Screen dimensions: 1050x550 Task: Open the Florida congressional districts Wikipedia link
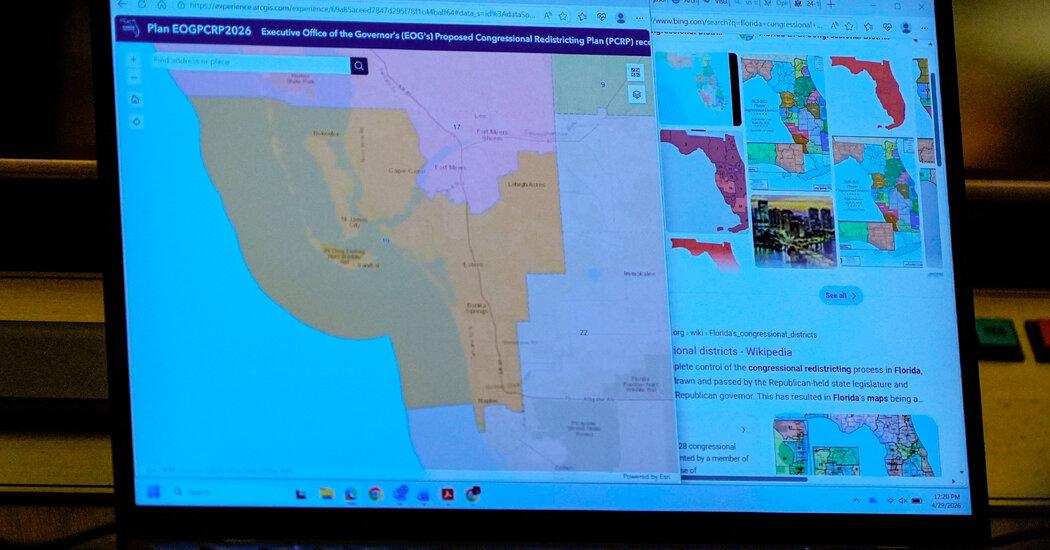click(732, 352)
